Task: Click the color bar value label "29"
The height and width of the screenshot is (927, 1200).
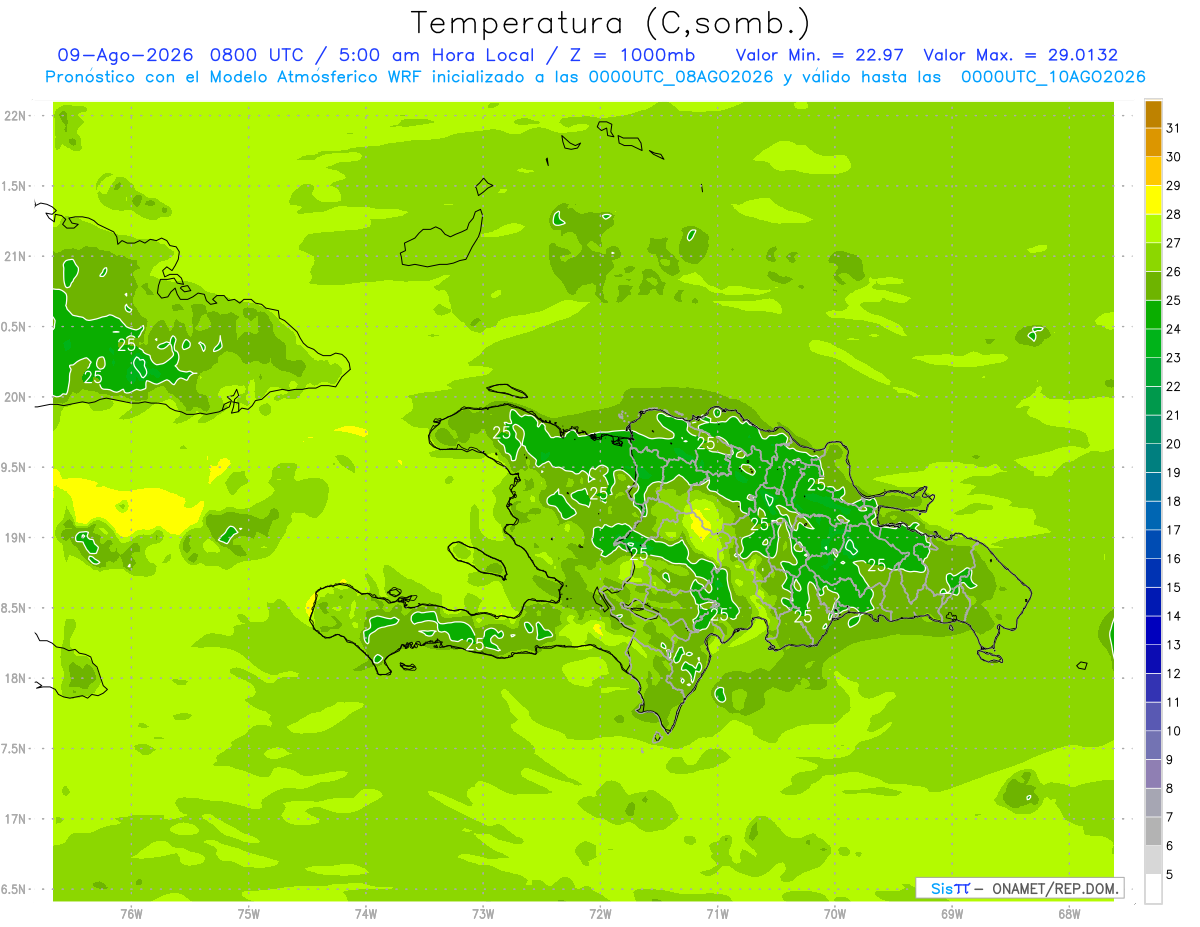Action: point(1173,185)
